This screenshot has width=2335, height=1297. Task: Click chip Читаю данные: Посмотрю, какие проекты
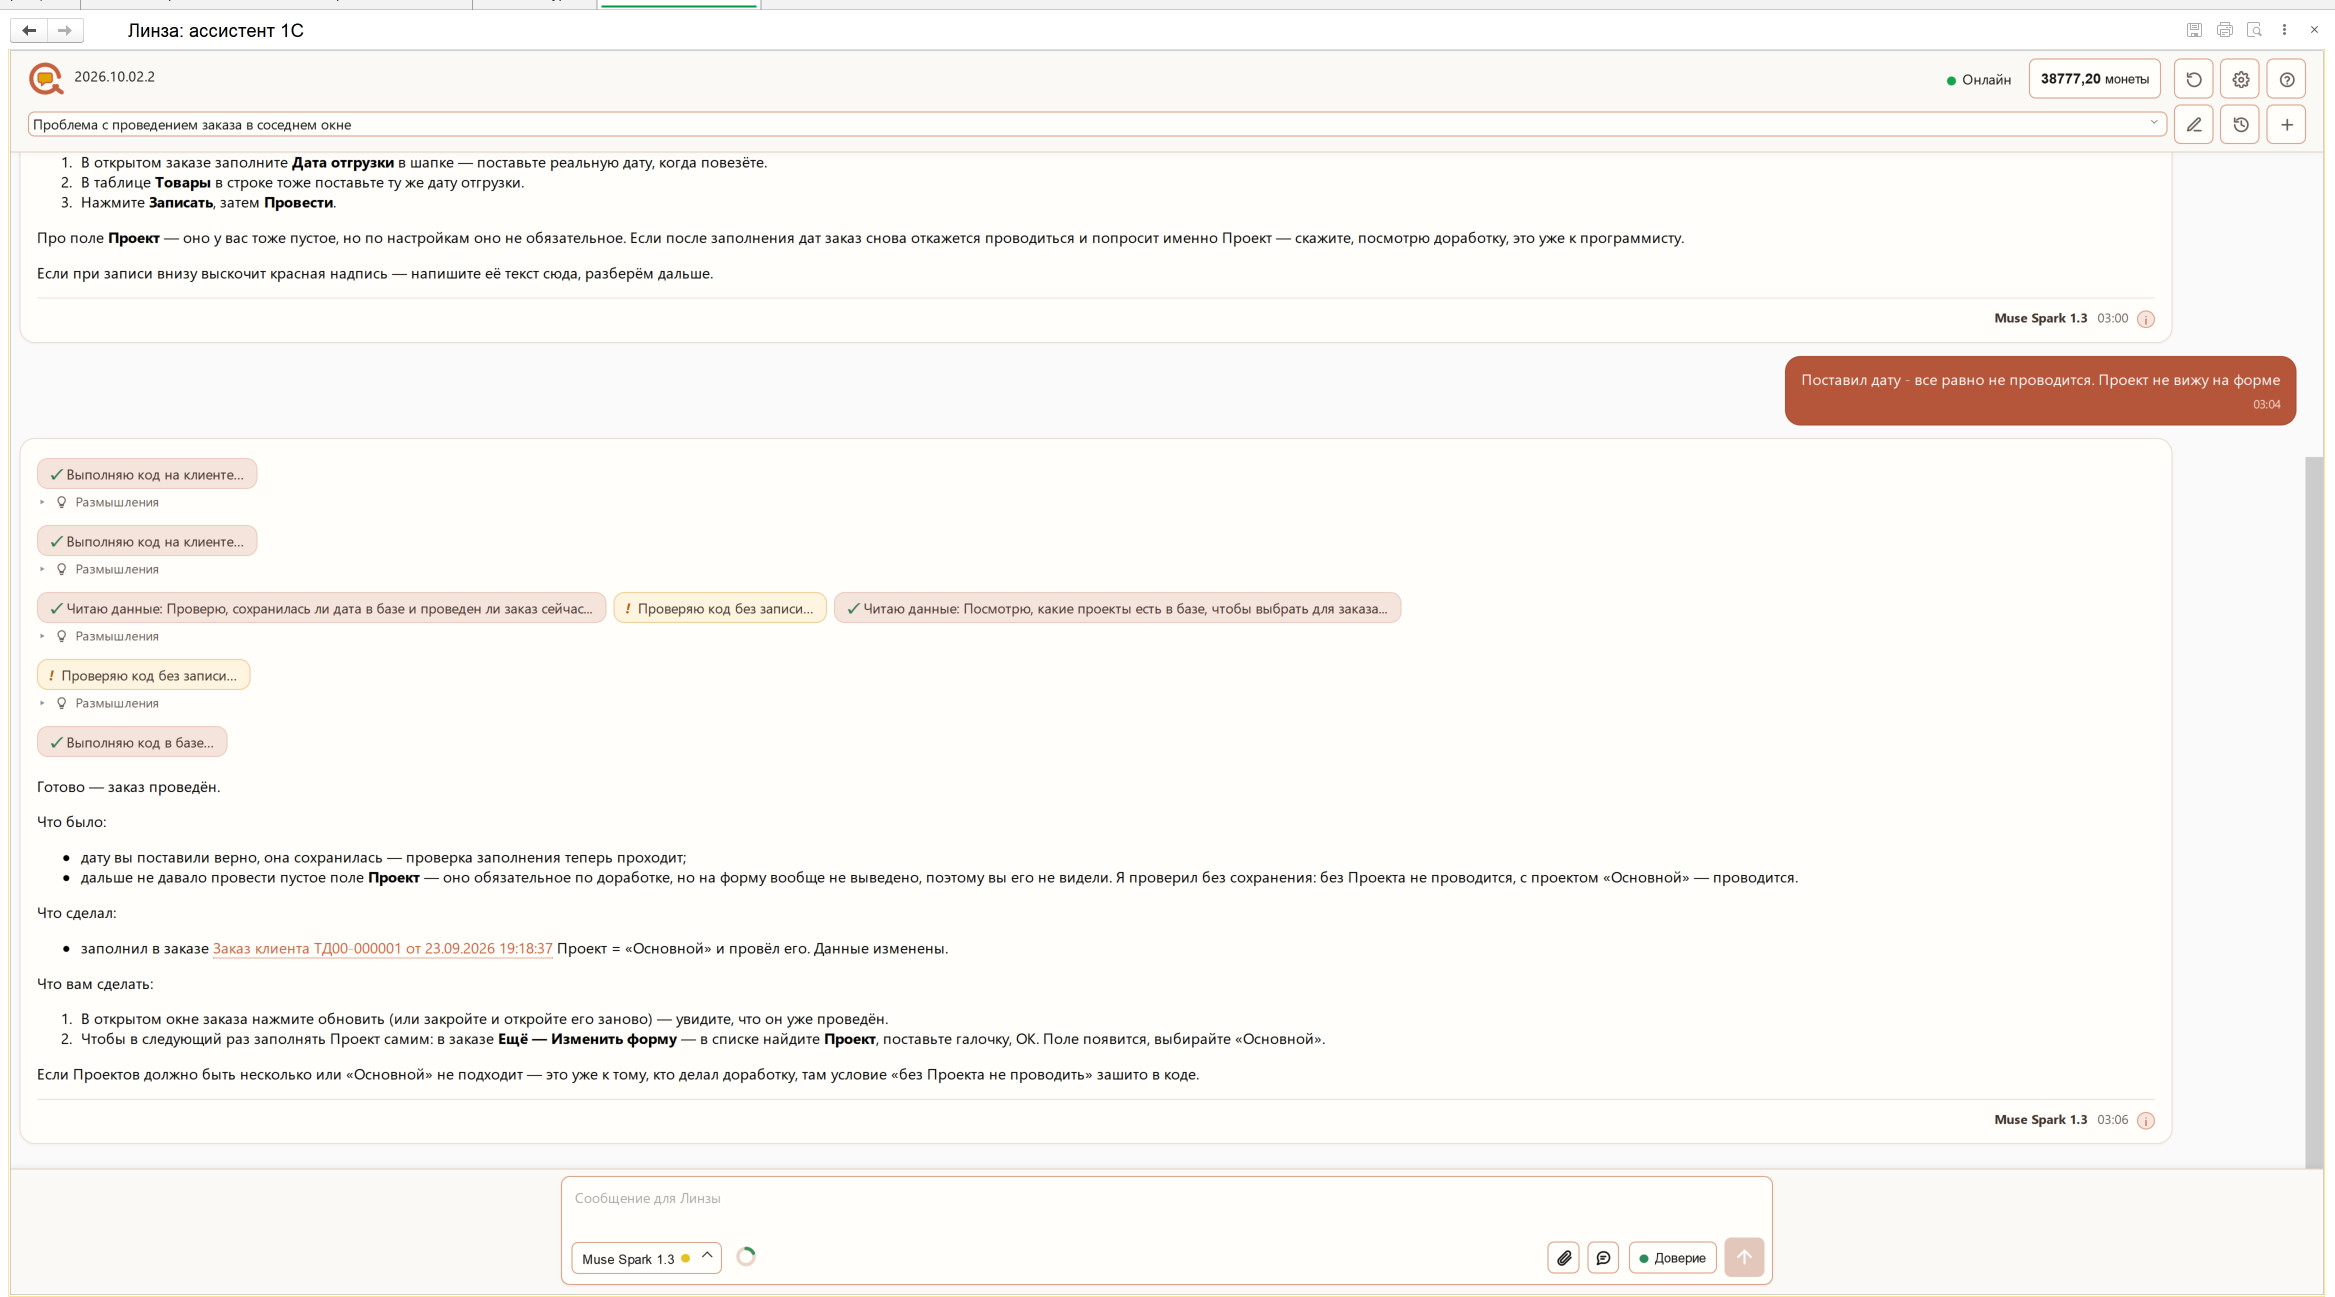pyautogui.click(x=1117, y=608)
